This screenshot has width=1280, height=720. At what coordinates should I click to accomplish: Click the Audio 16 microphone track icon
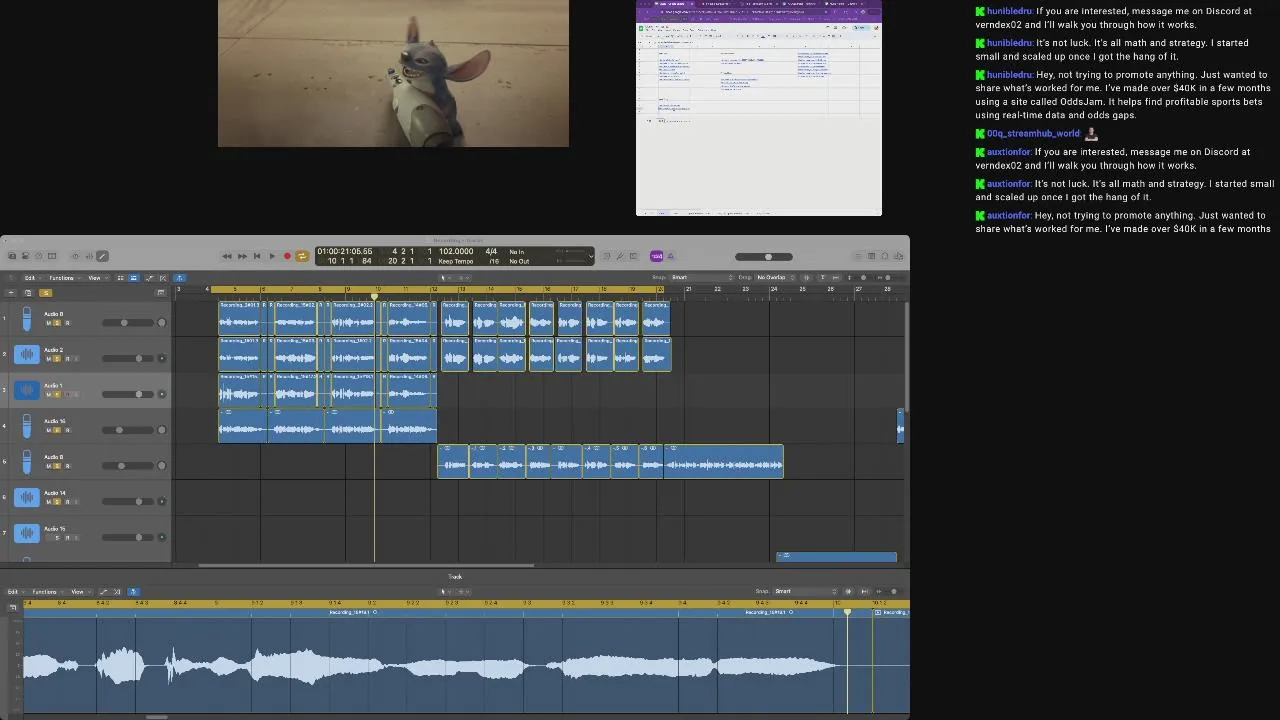tap(27, 427)
